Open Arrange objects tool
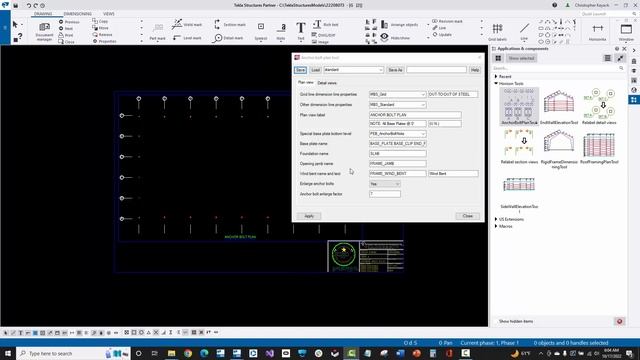Image resolution: width=640 pixels, height=360 pixels. (400, 24)
